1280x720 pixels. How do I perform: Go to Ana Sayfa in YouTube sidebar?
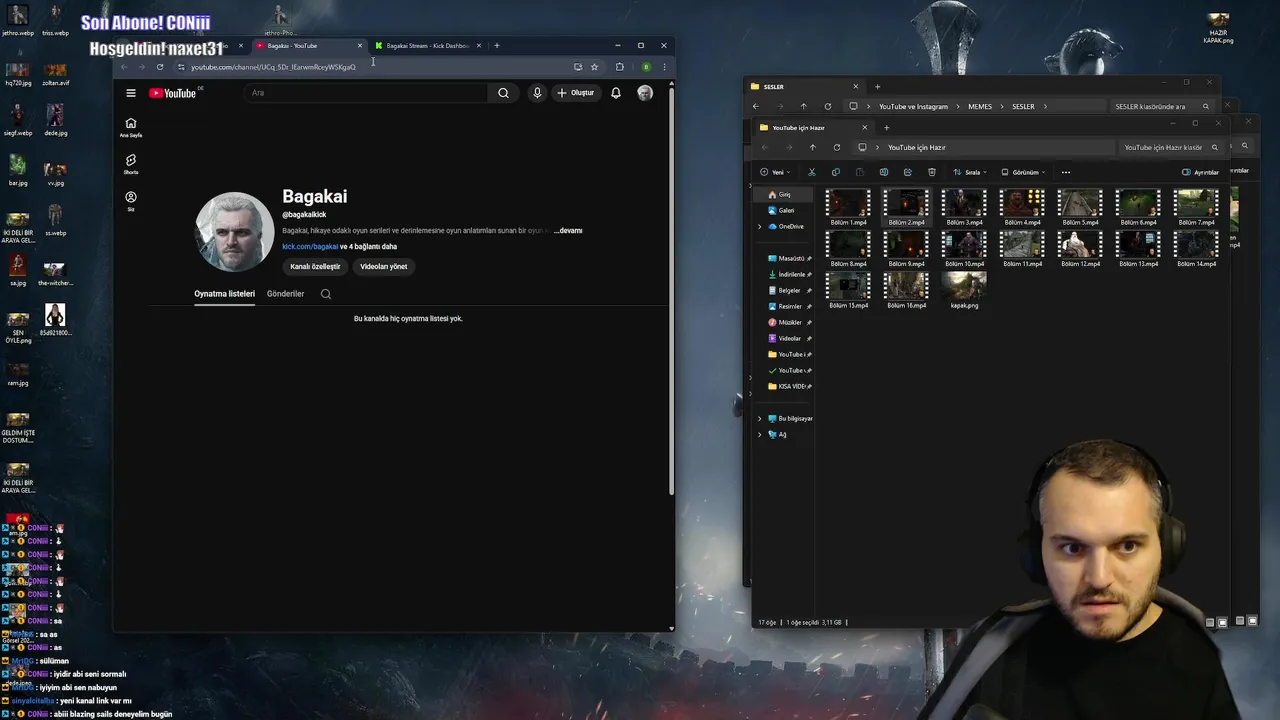(x=131, y=127)
